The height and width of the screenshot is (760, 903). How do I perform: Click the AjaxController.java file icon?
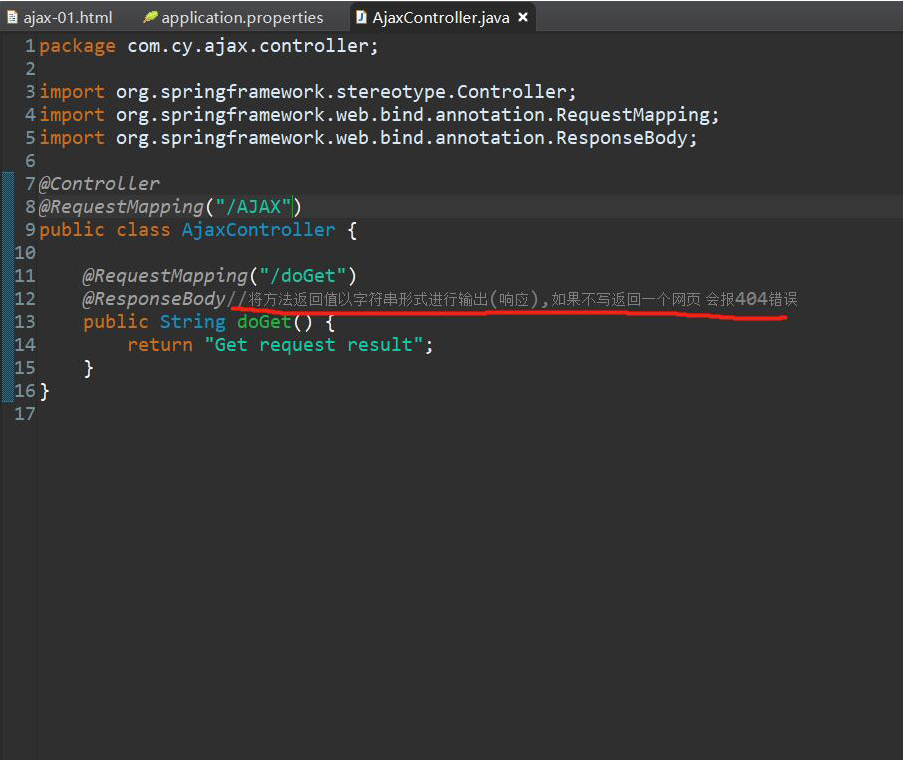(x=361, y=17)
